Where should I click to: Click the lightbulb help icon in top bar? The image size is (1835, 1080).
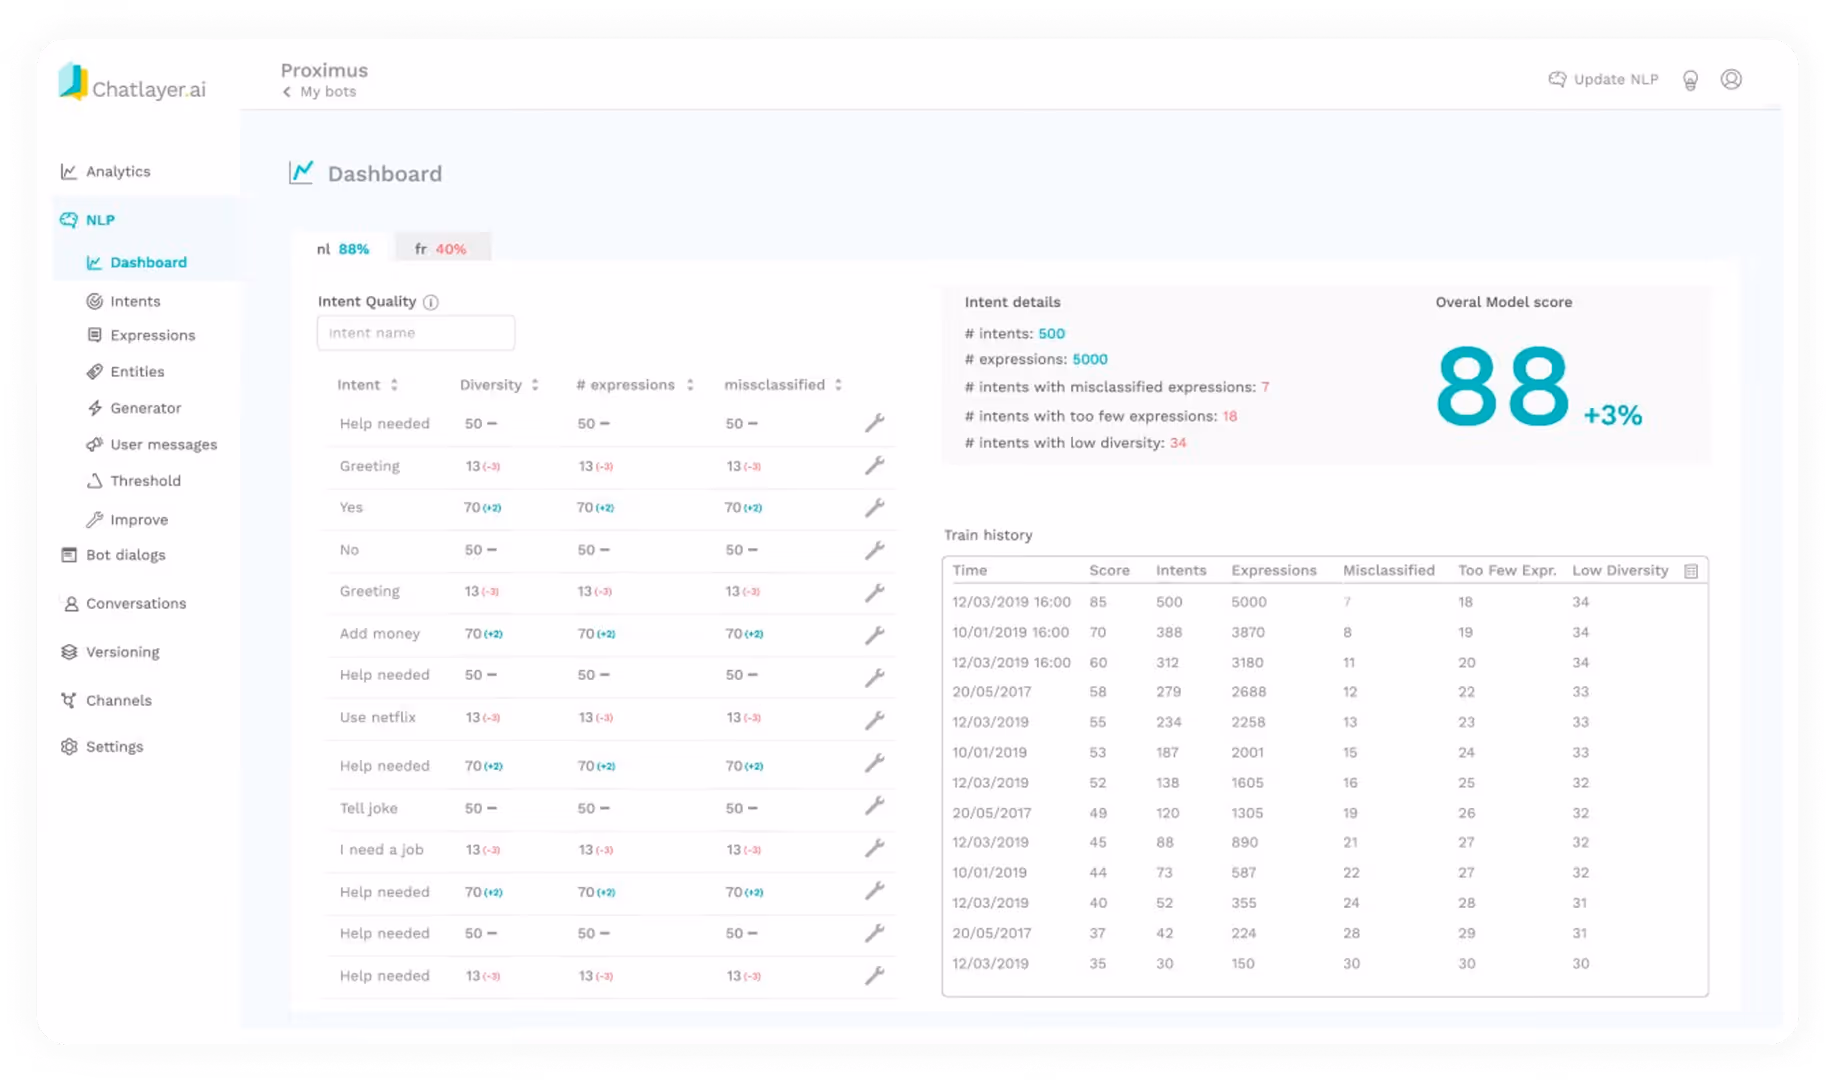[1691, 81]
